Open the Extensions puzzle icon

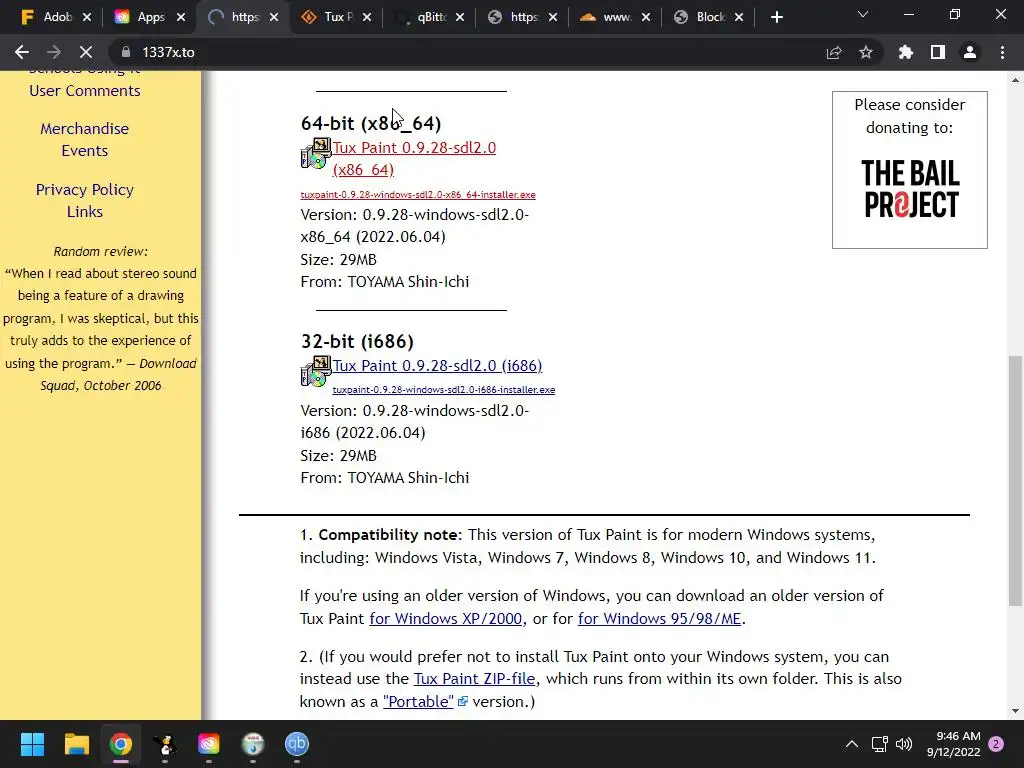tap(906, 52)
